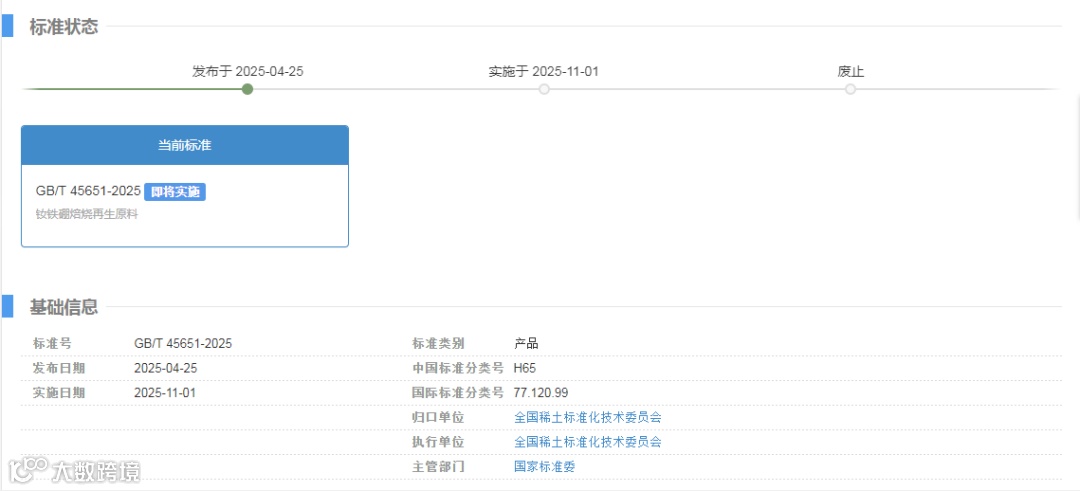
Task: Click GB/T 45651-2025 value beside 标准号
Action: coord(183,343)
